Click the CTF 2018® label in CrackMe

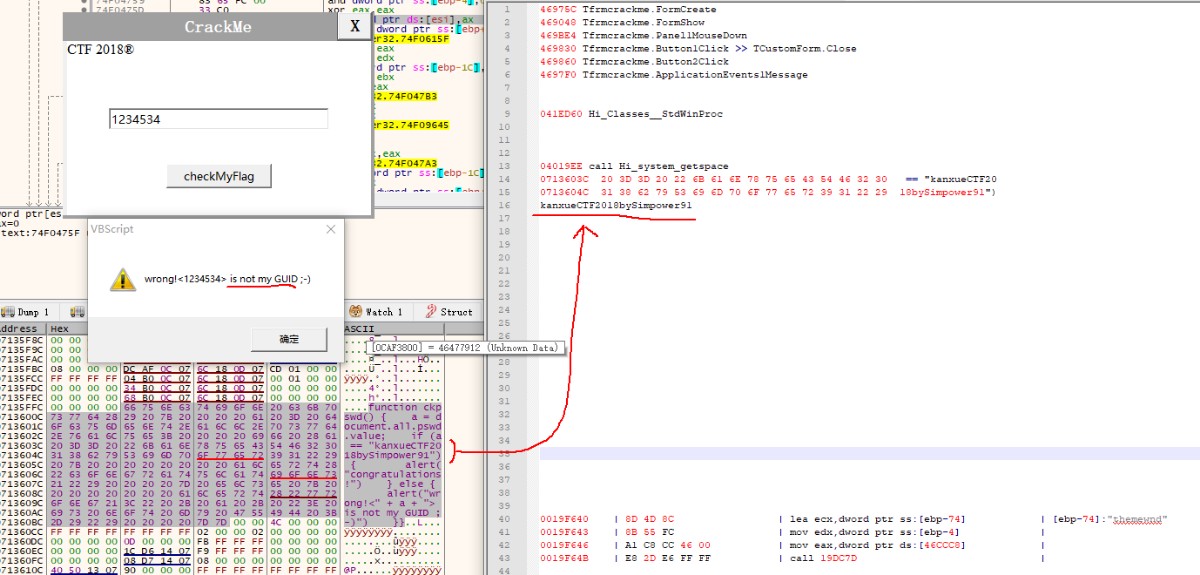point(99,49)
